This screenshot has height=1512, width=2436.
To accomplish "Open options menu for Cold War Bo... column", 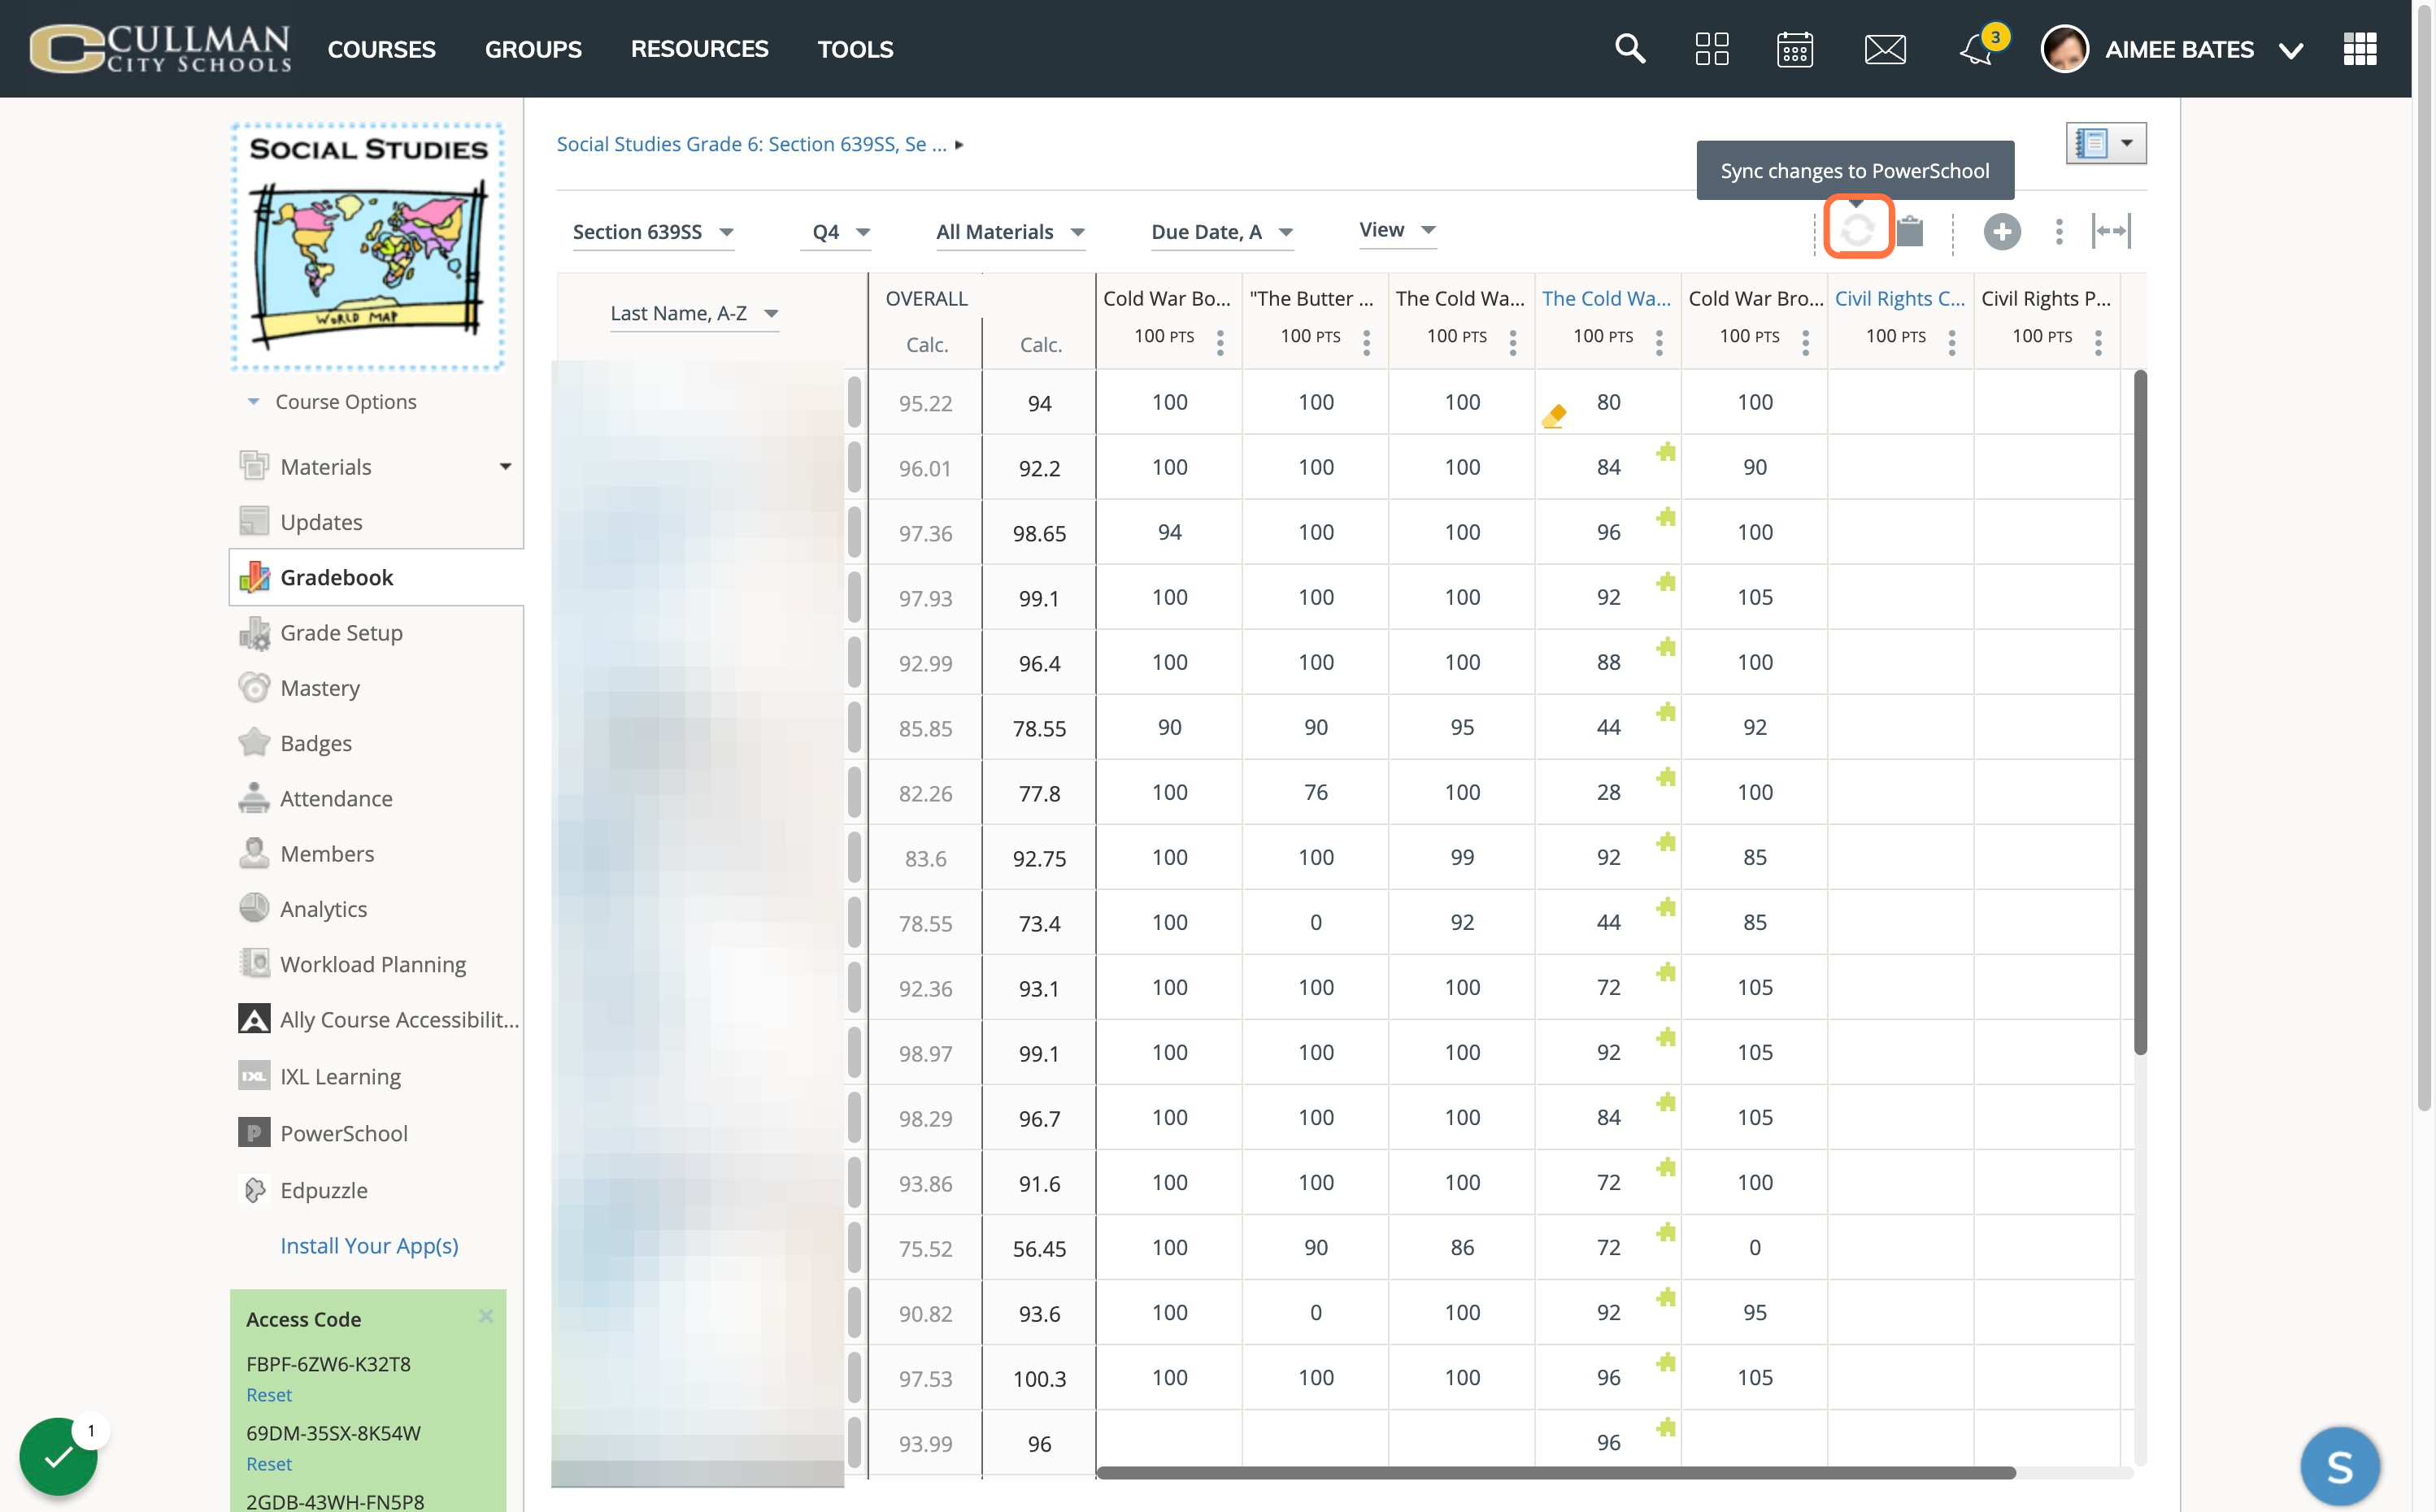I will [1221, 343].
